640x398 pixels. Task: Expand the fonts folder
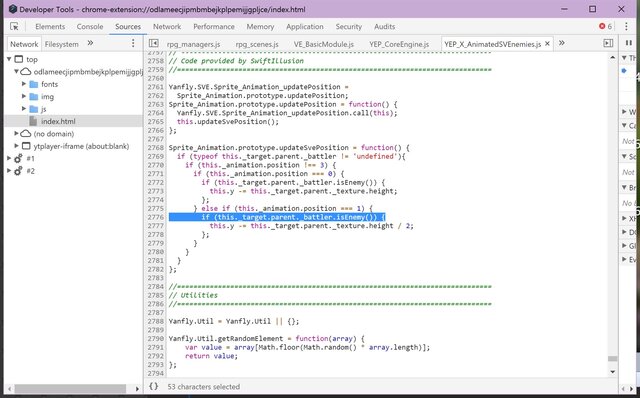coord(24,84)
